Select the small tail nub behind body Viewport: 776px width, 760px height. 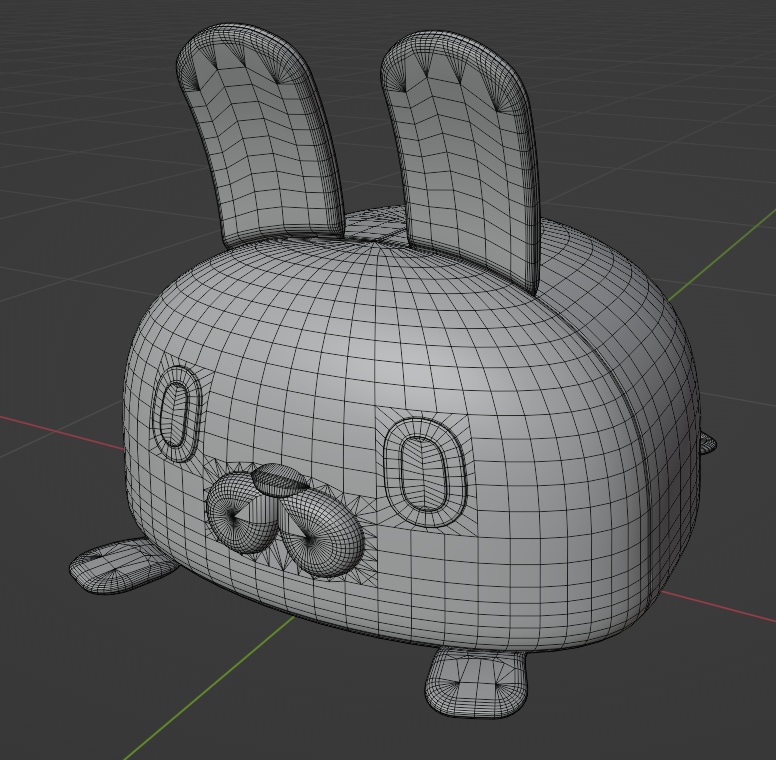pyautogui.click(x=708, y=442)
